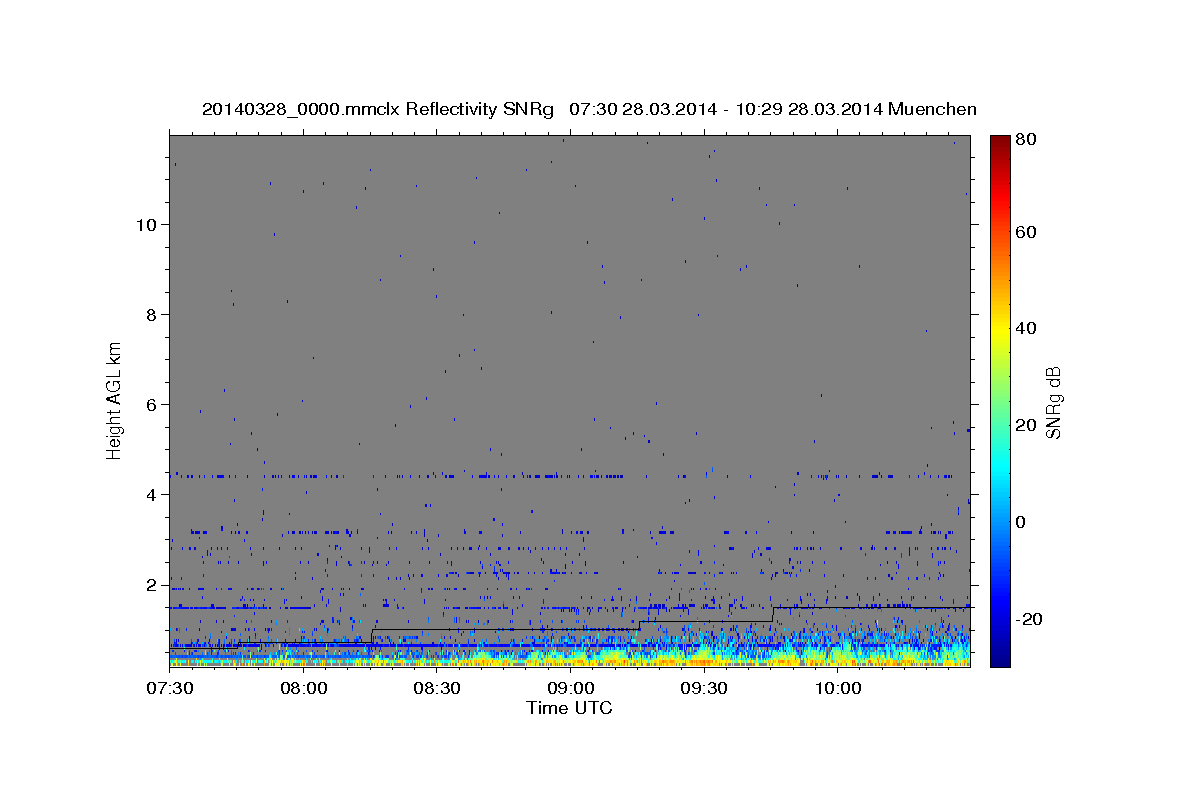
Task: Click the 'Height AGL km' axis label
Action: click(114, 399)
